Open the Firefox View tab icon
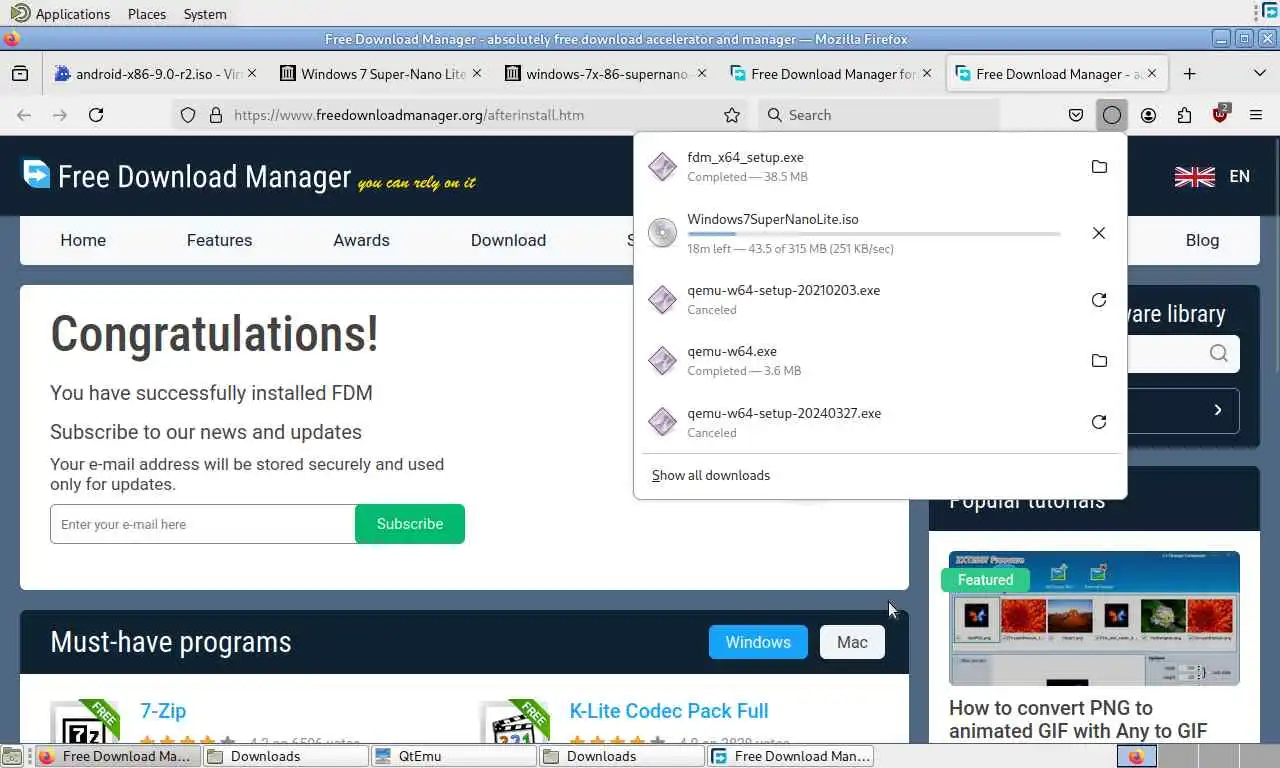This screenshot has height=768, width=1280. click(20, 74)
